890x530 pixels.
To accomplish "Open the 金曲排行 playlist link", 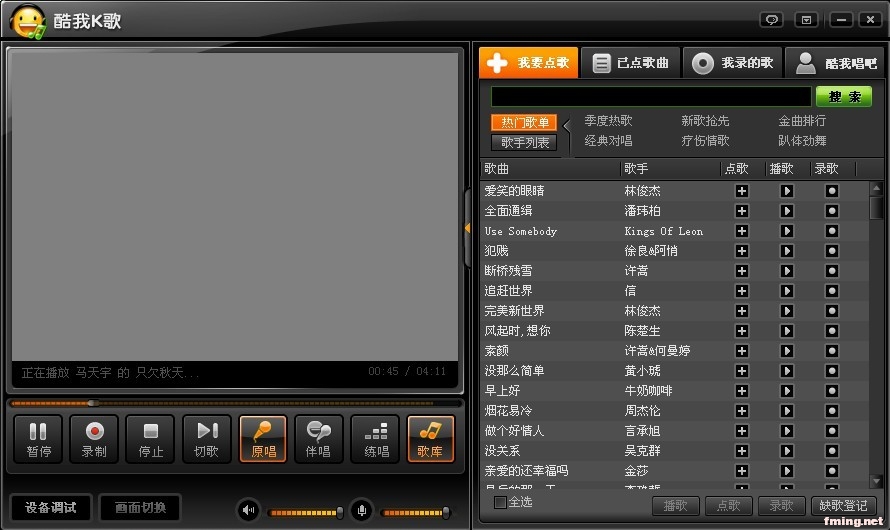I will tap(802, 121).
